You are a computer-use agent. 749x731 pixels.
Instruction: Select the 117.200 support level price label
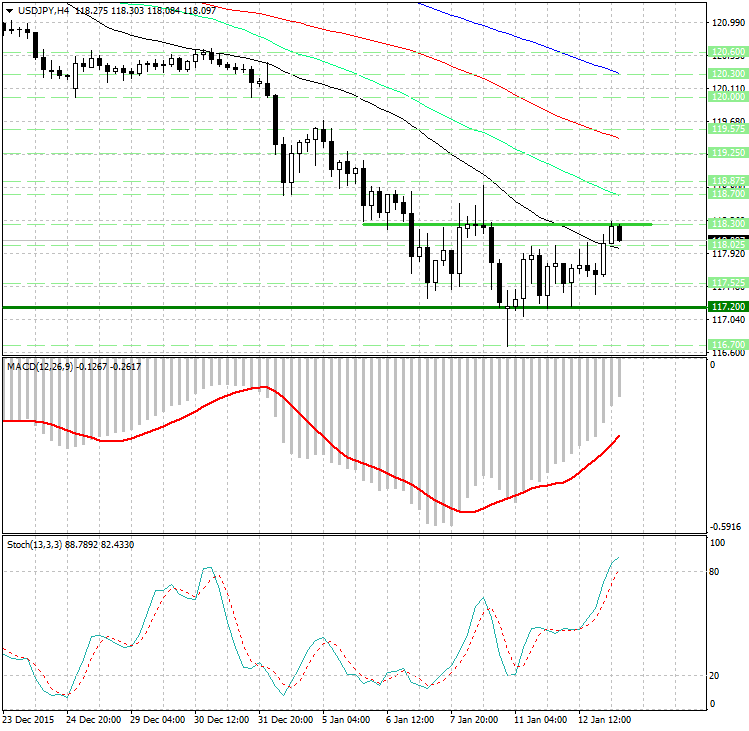[728, 307]
